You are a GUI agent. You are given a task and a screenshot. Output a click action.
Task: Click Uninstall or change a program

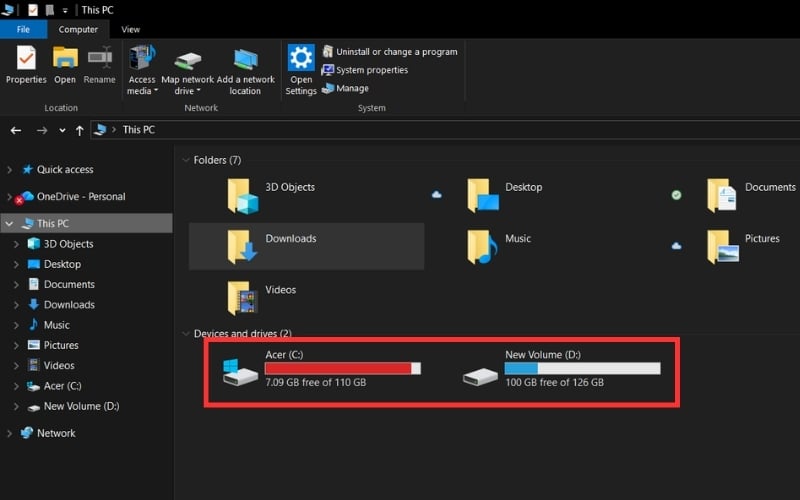pyautogui.click(x=390, y=52)
